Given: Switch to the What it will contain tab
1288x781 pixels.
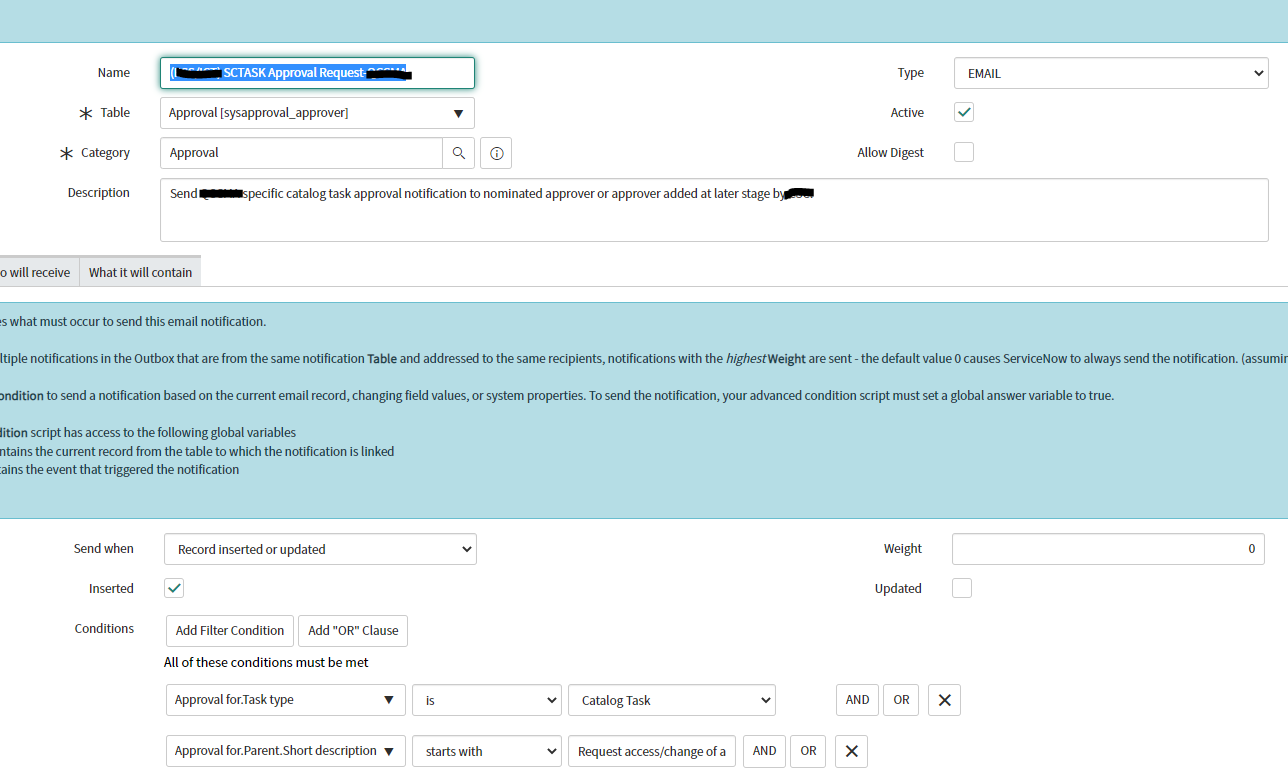Looking at the screenshot, I should 140,272.
